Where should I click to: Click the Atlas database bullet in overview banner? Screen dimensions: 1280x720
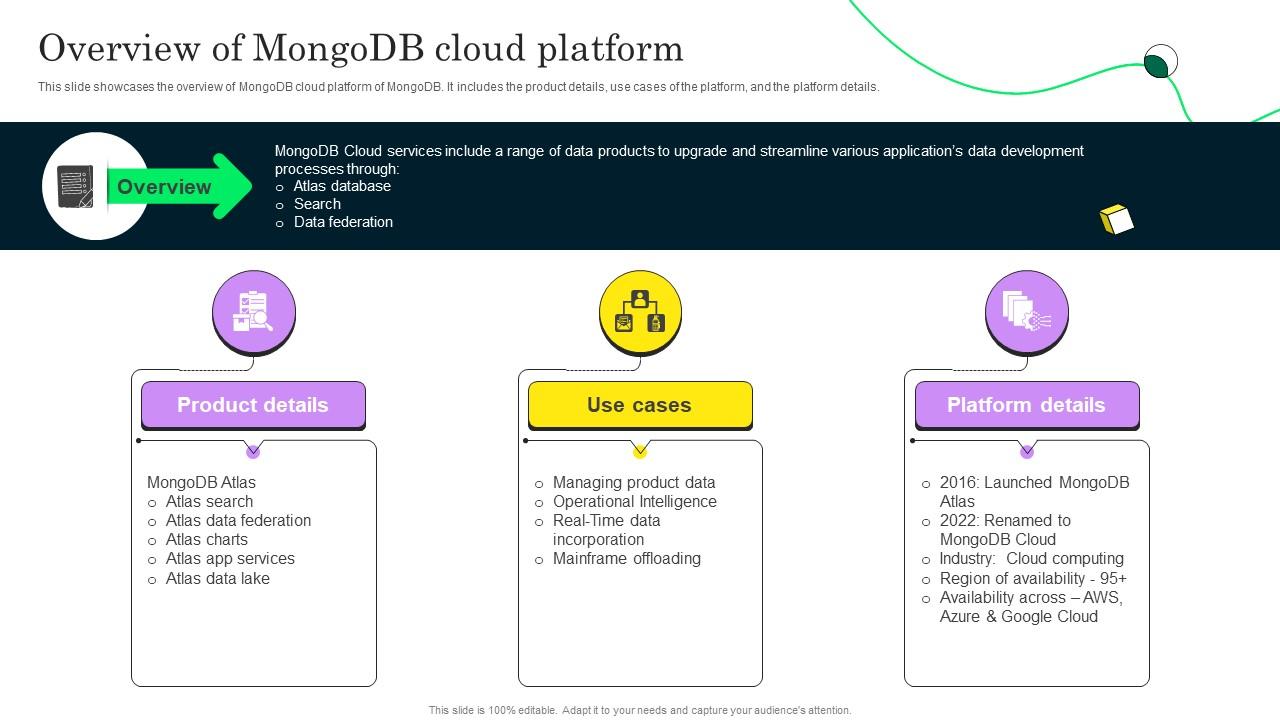(342, 186)
